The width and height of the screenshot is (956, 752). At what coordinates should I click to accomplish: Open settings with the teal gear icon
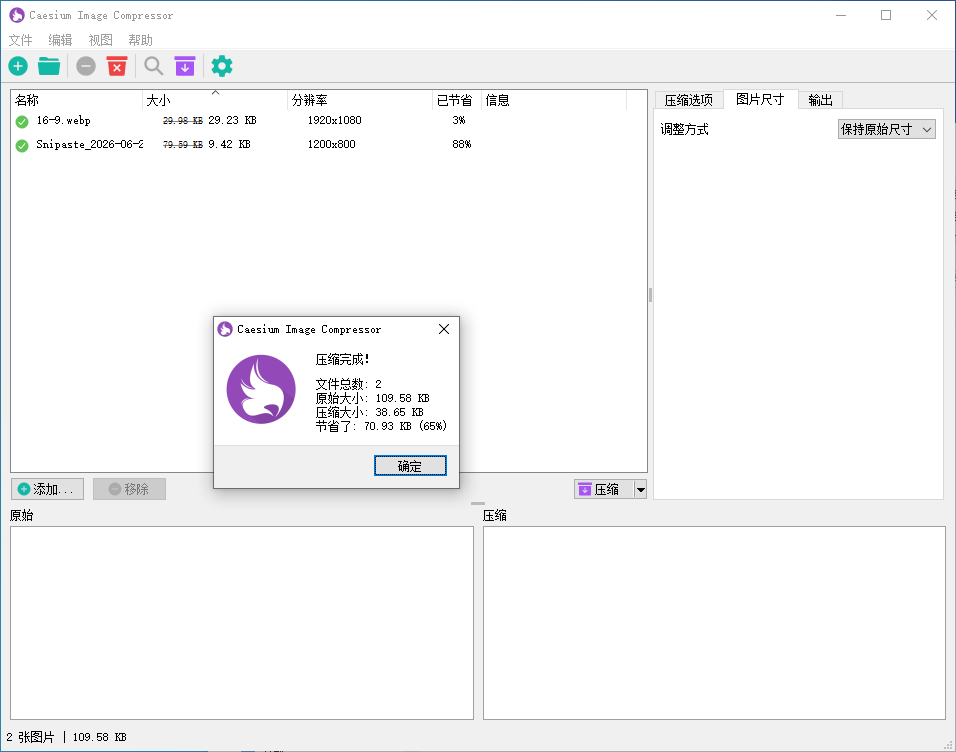click(222, 66)
